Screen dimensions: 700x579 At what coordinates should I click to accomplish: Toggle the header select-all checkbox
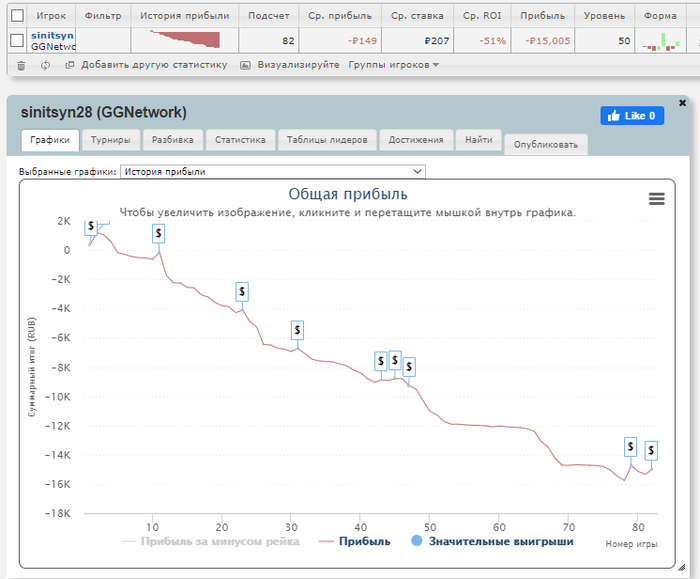pyautogui.click(x=17, y=16)
